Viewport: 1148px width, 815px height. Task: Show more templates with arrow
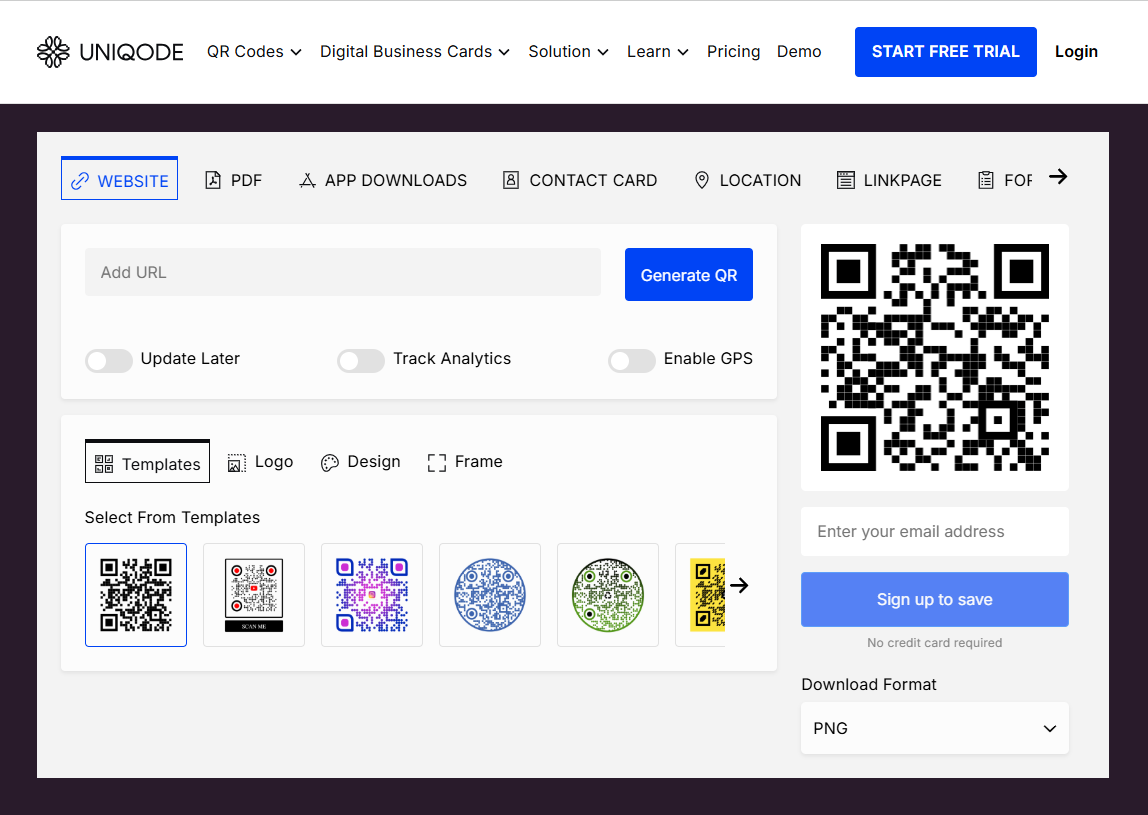point(739,585)
